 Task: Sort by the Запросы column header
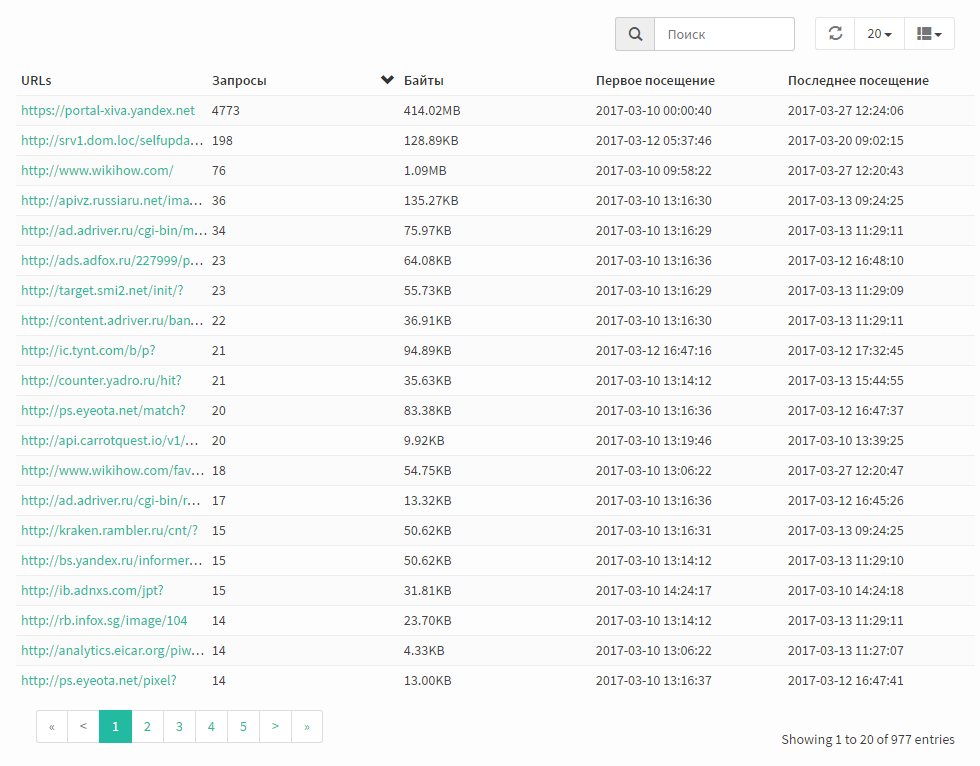pos(239,81)
